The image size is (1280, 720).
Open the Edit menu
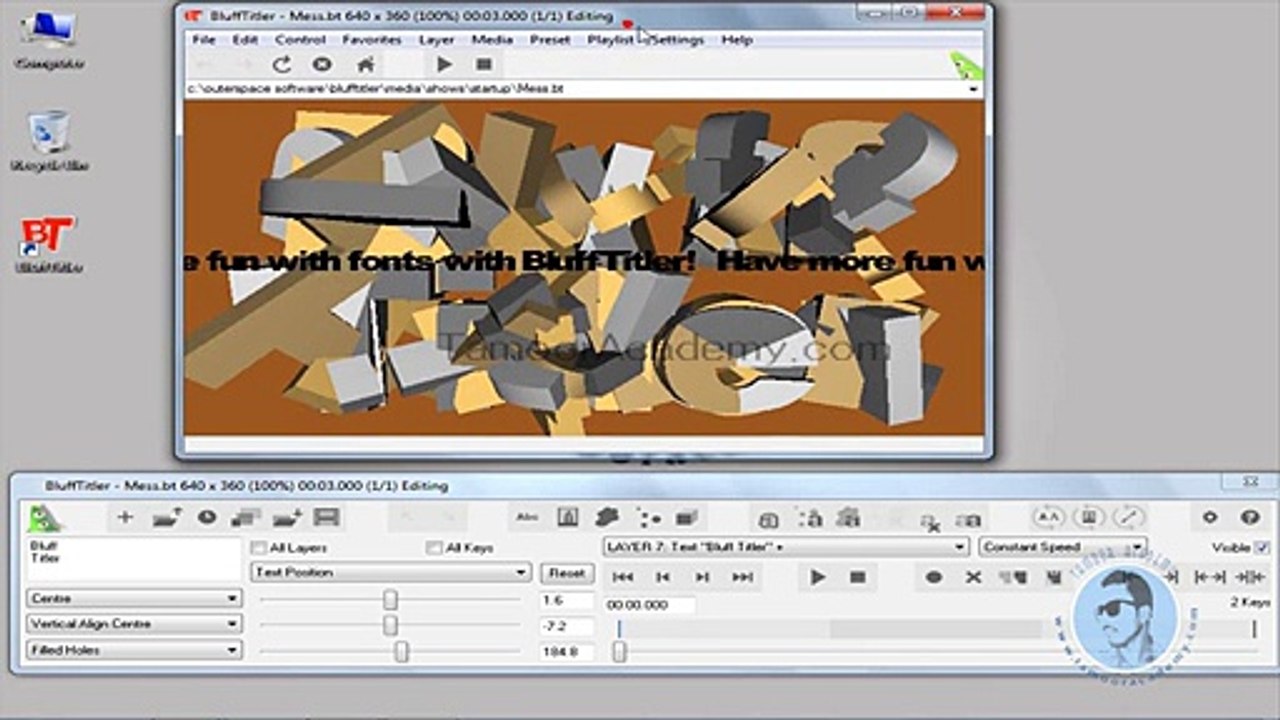pyautogui.click(x=245, y=40)
